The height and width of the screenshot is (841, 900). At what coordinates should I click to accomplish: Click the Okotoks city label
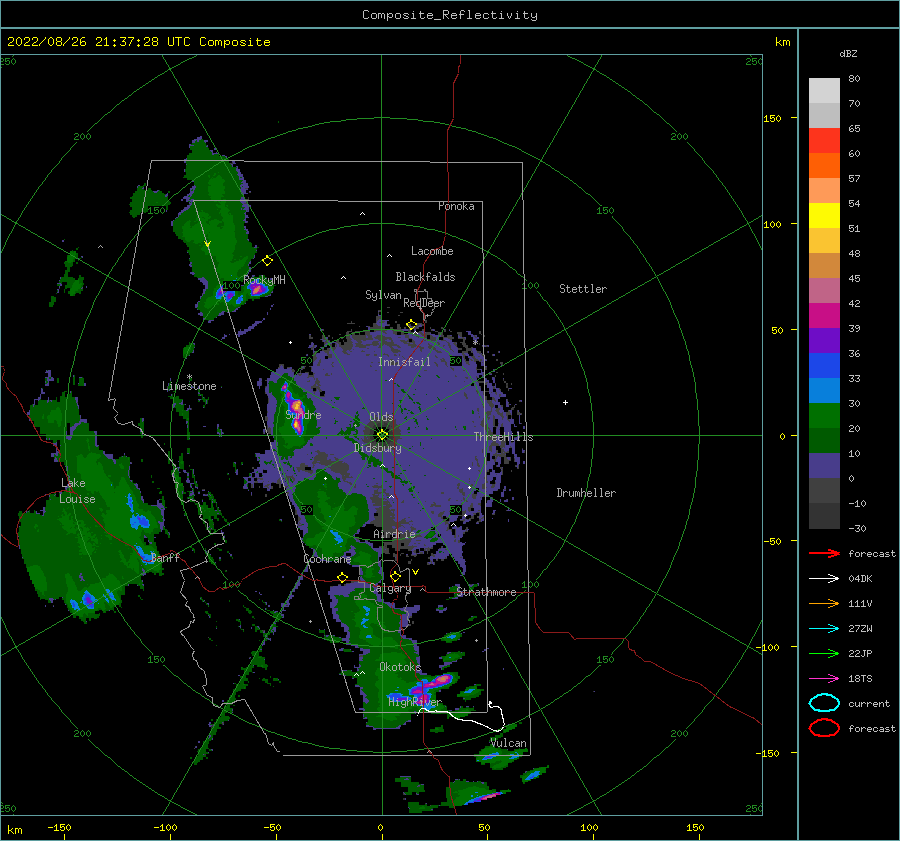click(400, 667)
